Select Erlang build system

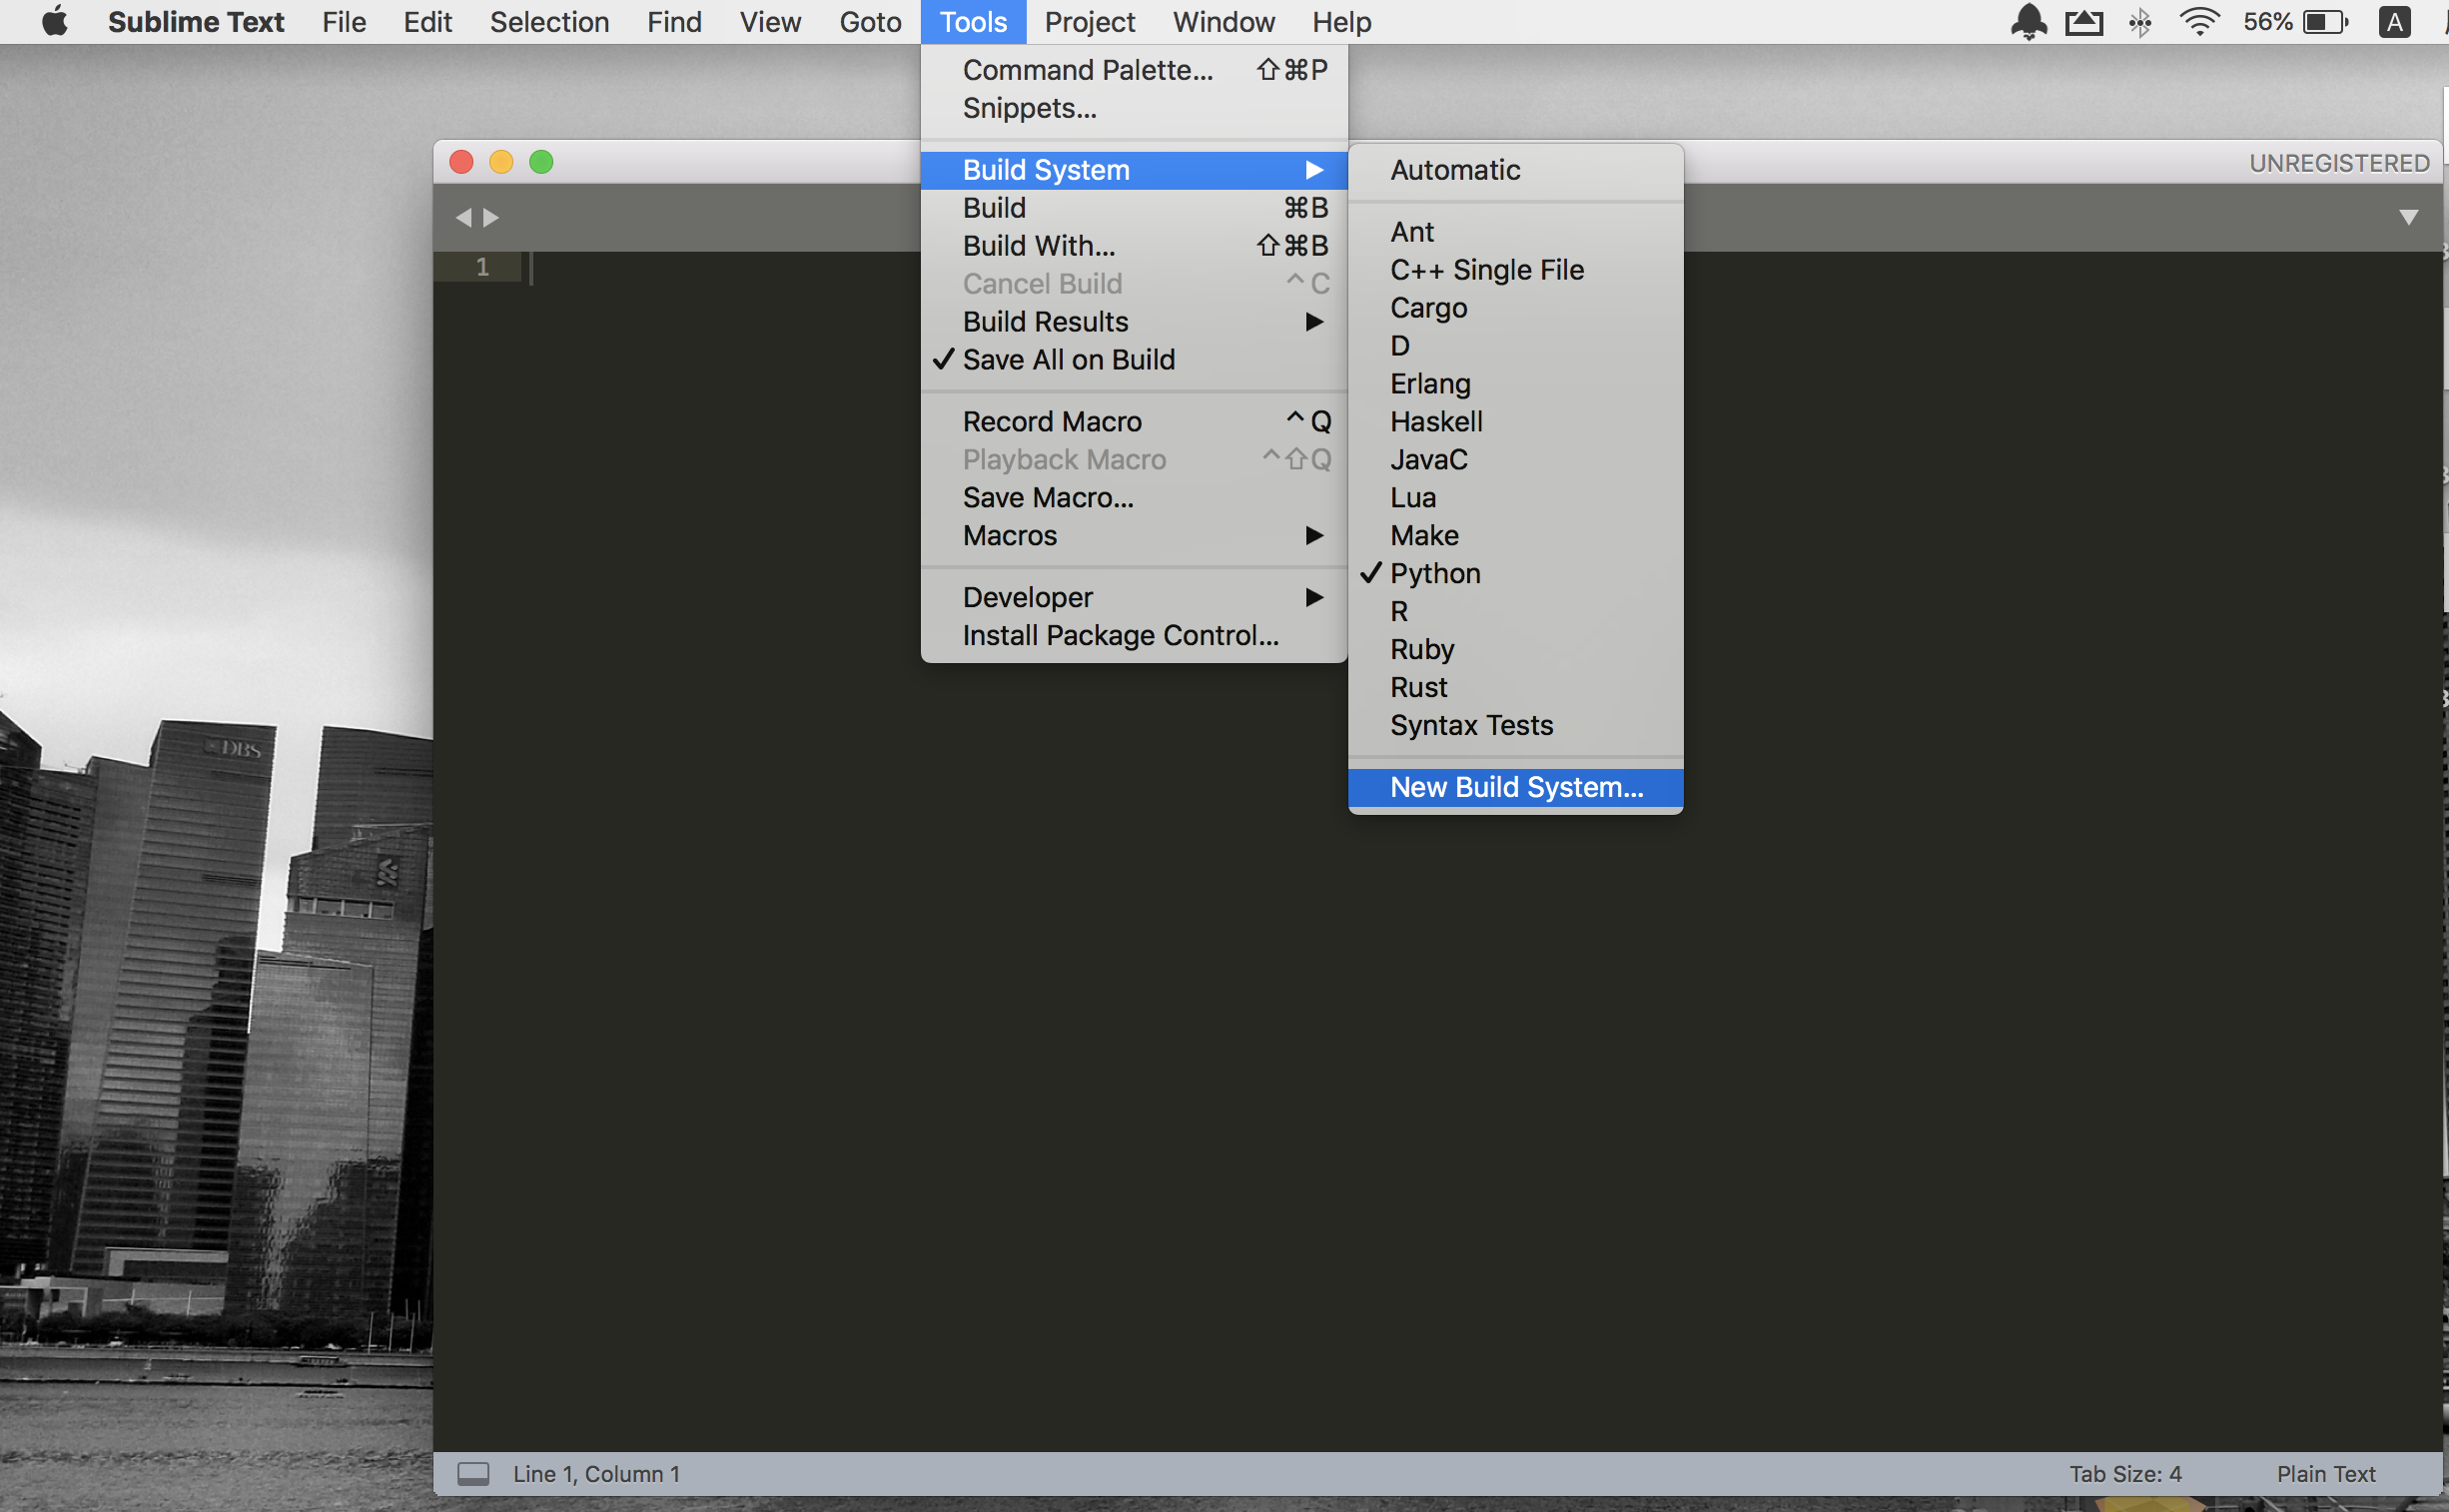pyautogui.click(x=1515, y=384)
